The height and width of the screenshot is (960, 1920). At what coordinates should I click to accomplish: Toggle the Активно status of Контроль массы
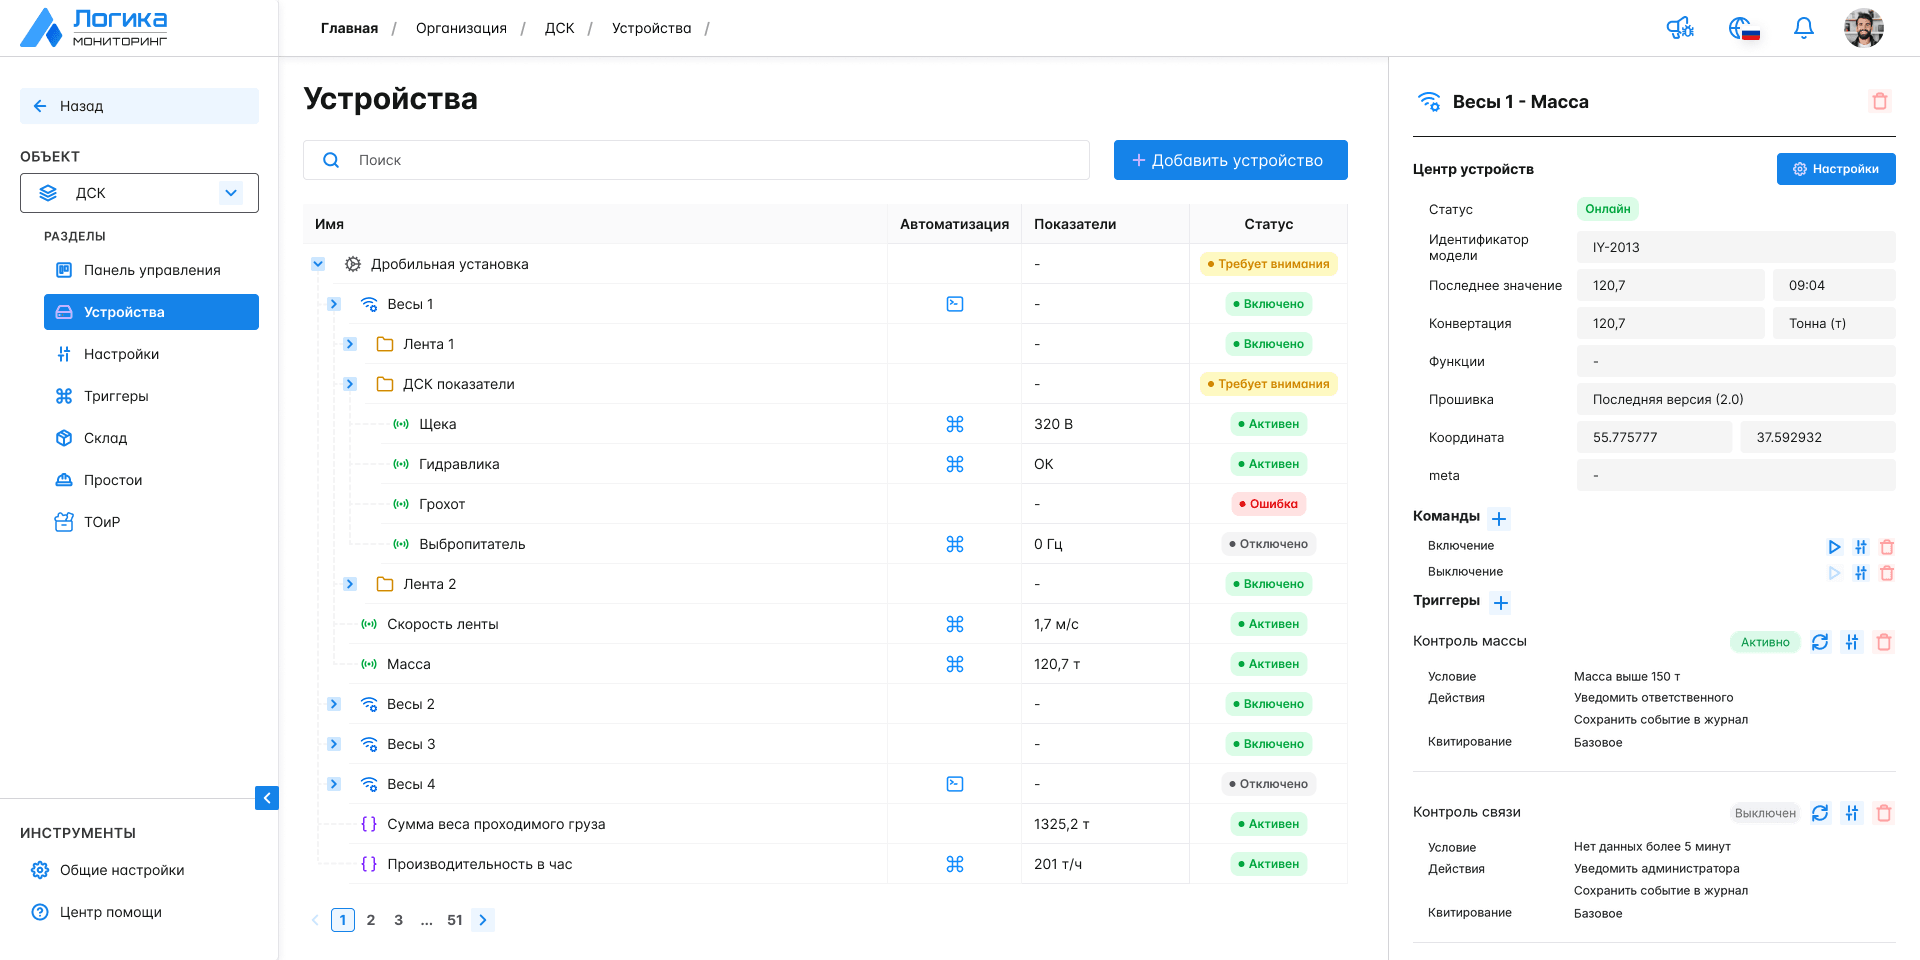tap(1765, 642)
